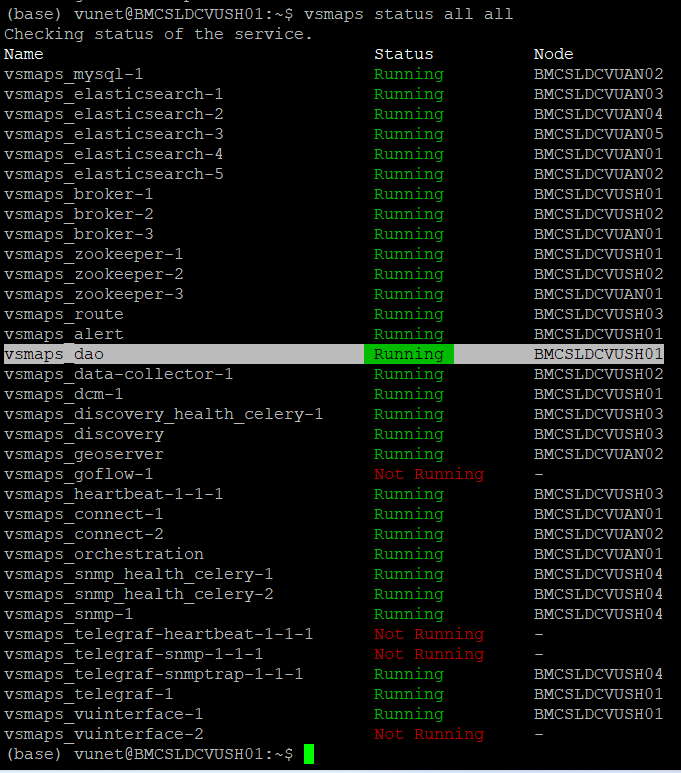Click Running status of vsmaps_mysql-1
The width and height of the screenshot is (681, 773).
409,74
